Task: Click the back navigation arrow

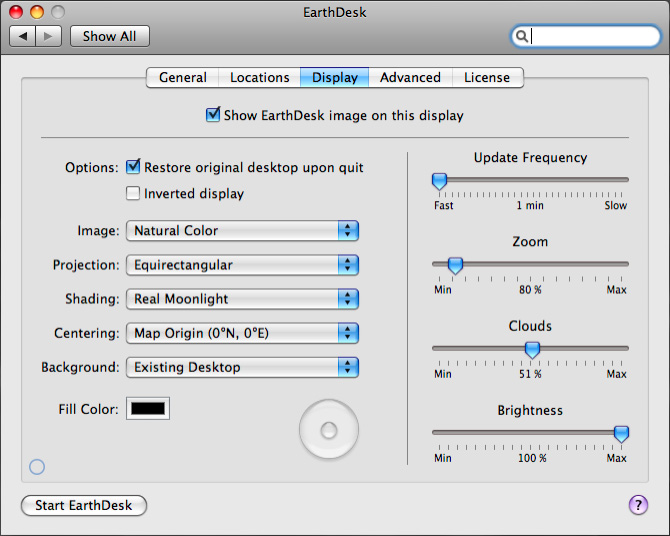Action: pyautogui.click(x=23, y=36)
